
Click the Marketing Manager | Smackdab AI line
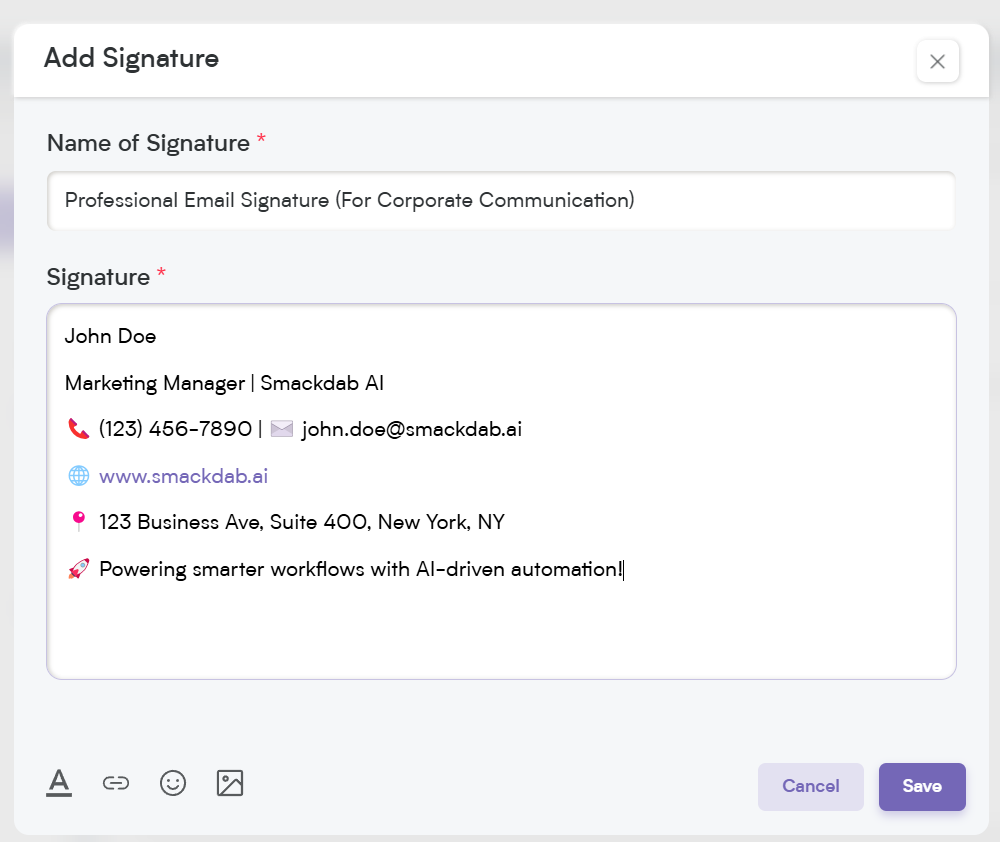click(x=224, y=383)
